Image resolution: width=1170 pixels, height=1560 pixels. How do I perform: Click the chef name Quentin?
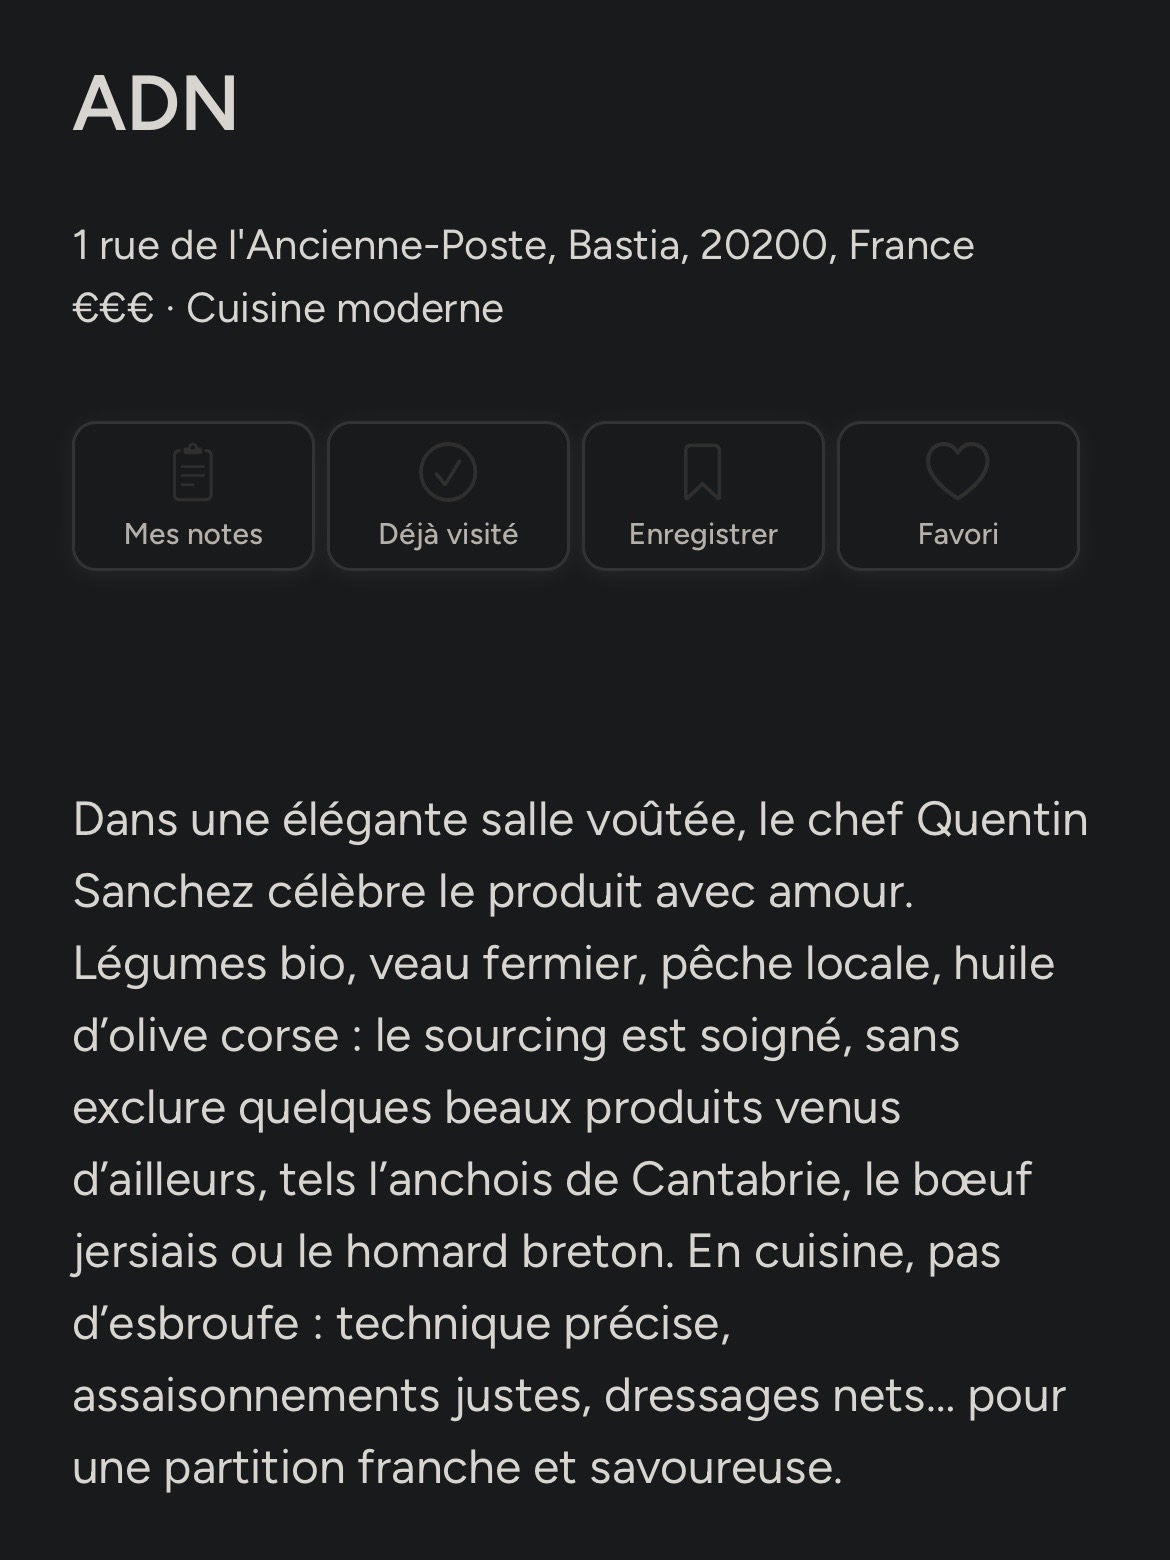(1001, 819)
